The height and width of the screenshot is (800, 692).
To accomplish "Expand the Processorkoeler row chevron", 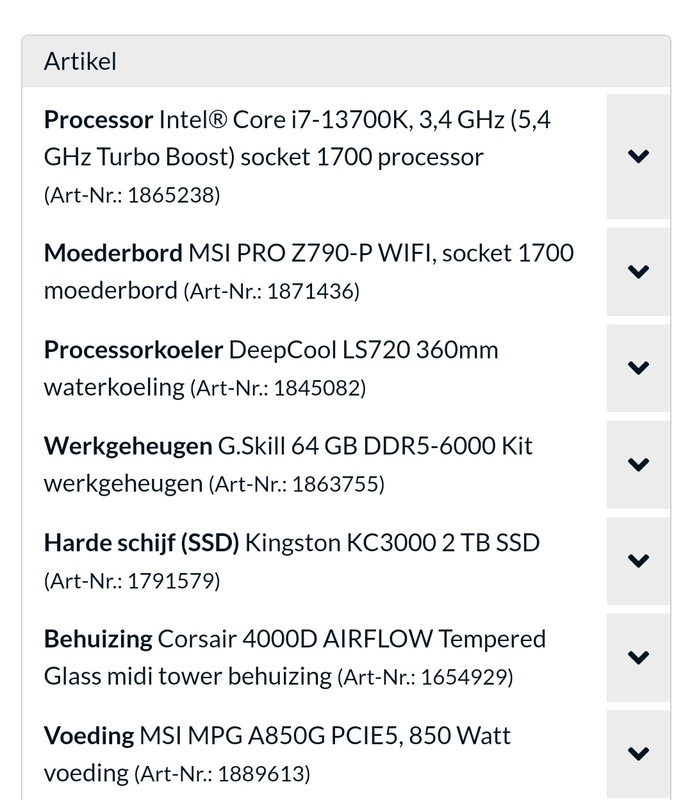I will (x=638, y=367).
